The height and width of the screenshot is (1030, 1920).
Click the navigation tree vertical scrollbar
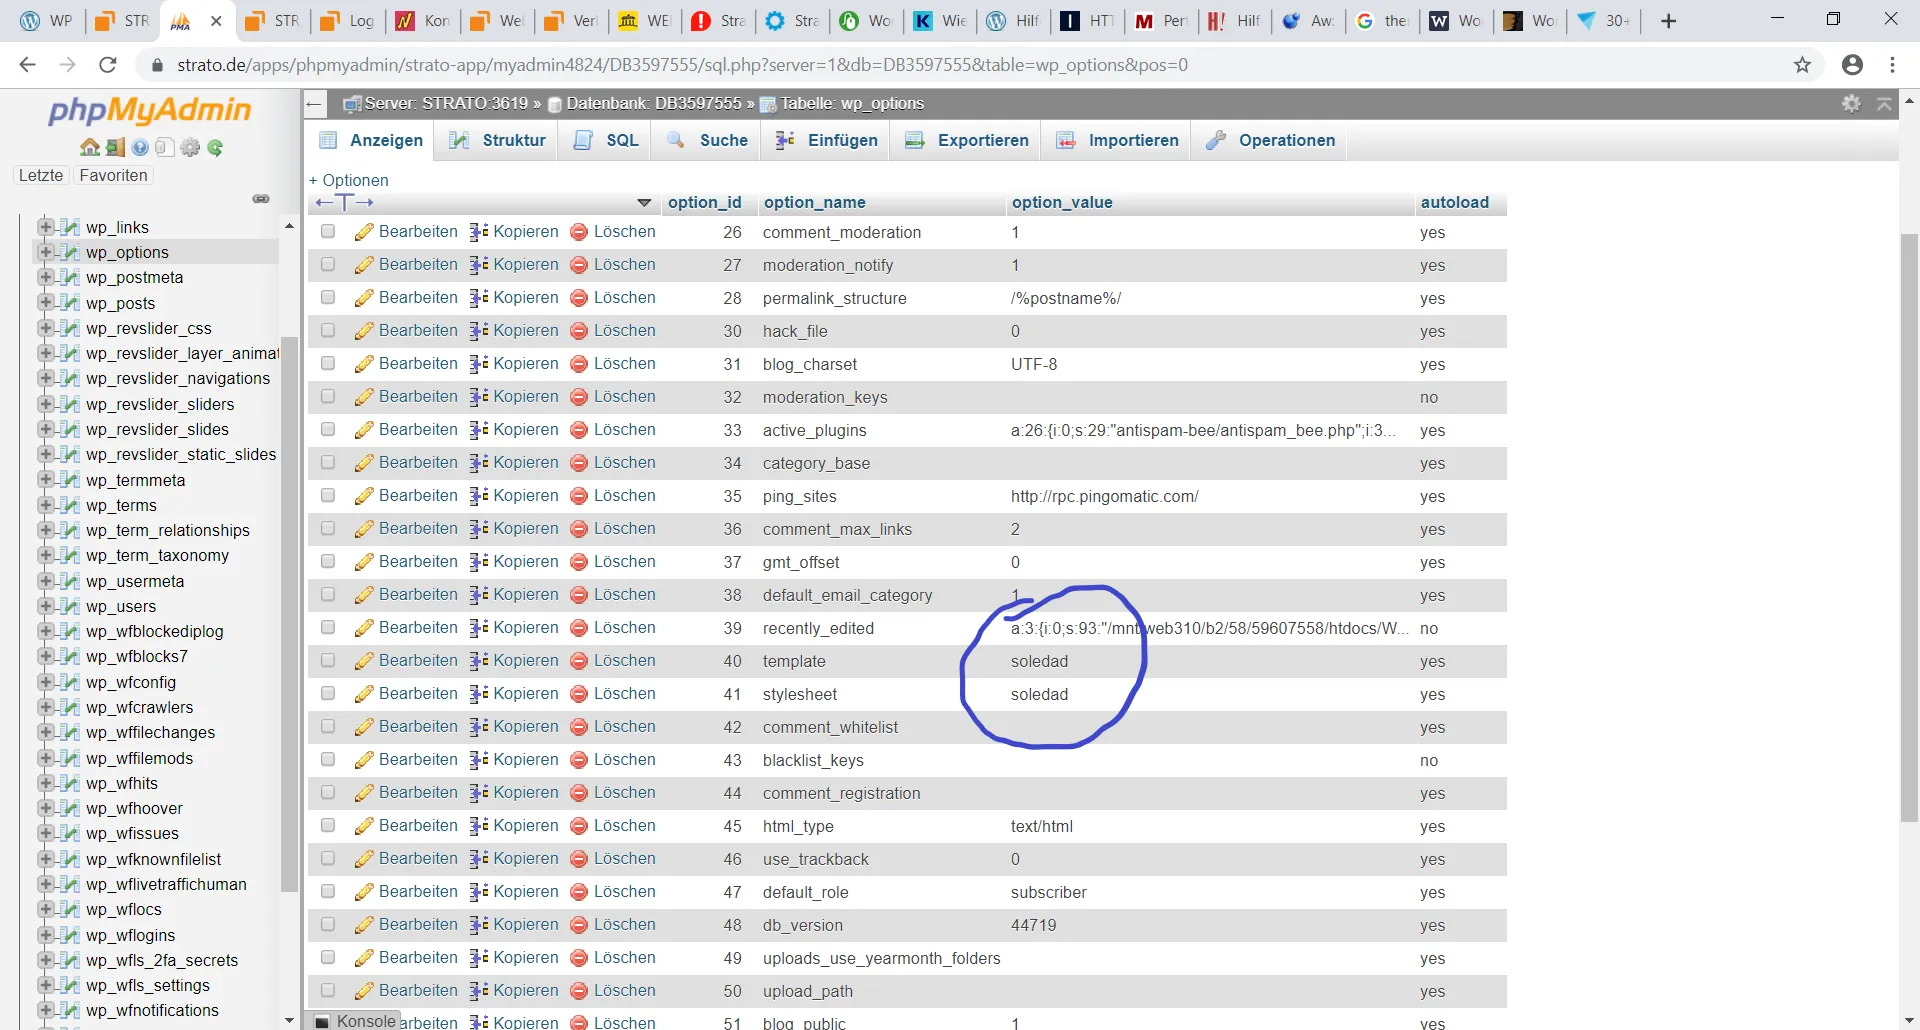pyautogui.click(x=290, y=612)
